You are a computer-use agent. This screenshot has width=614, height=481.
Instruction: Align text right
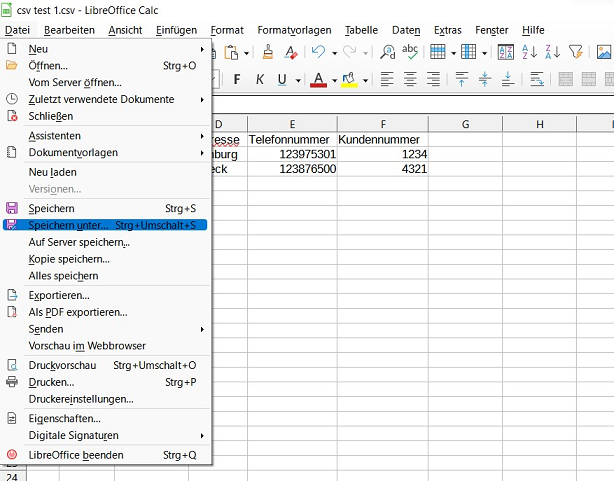[x=433, y=79]
